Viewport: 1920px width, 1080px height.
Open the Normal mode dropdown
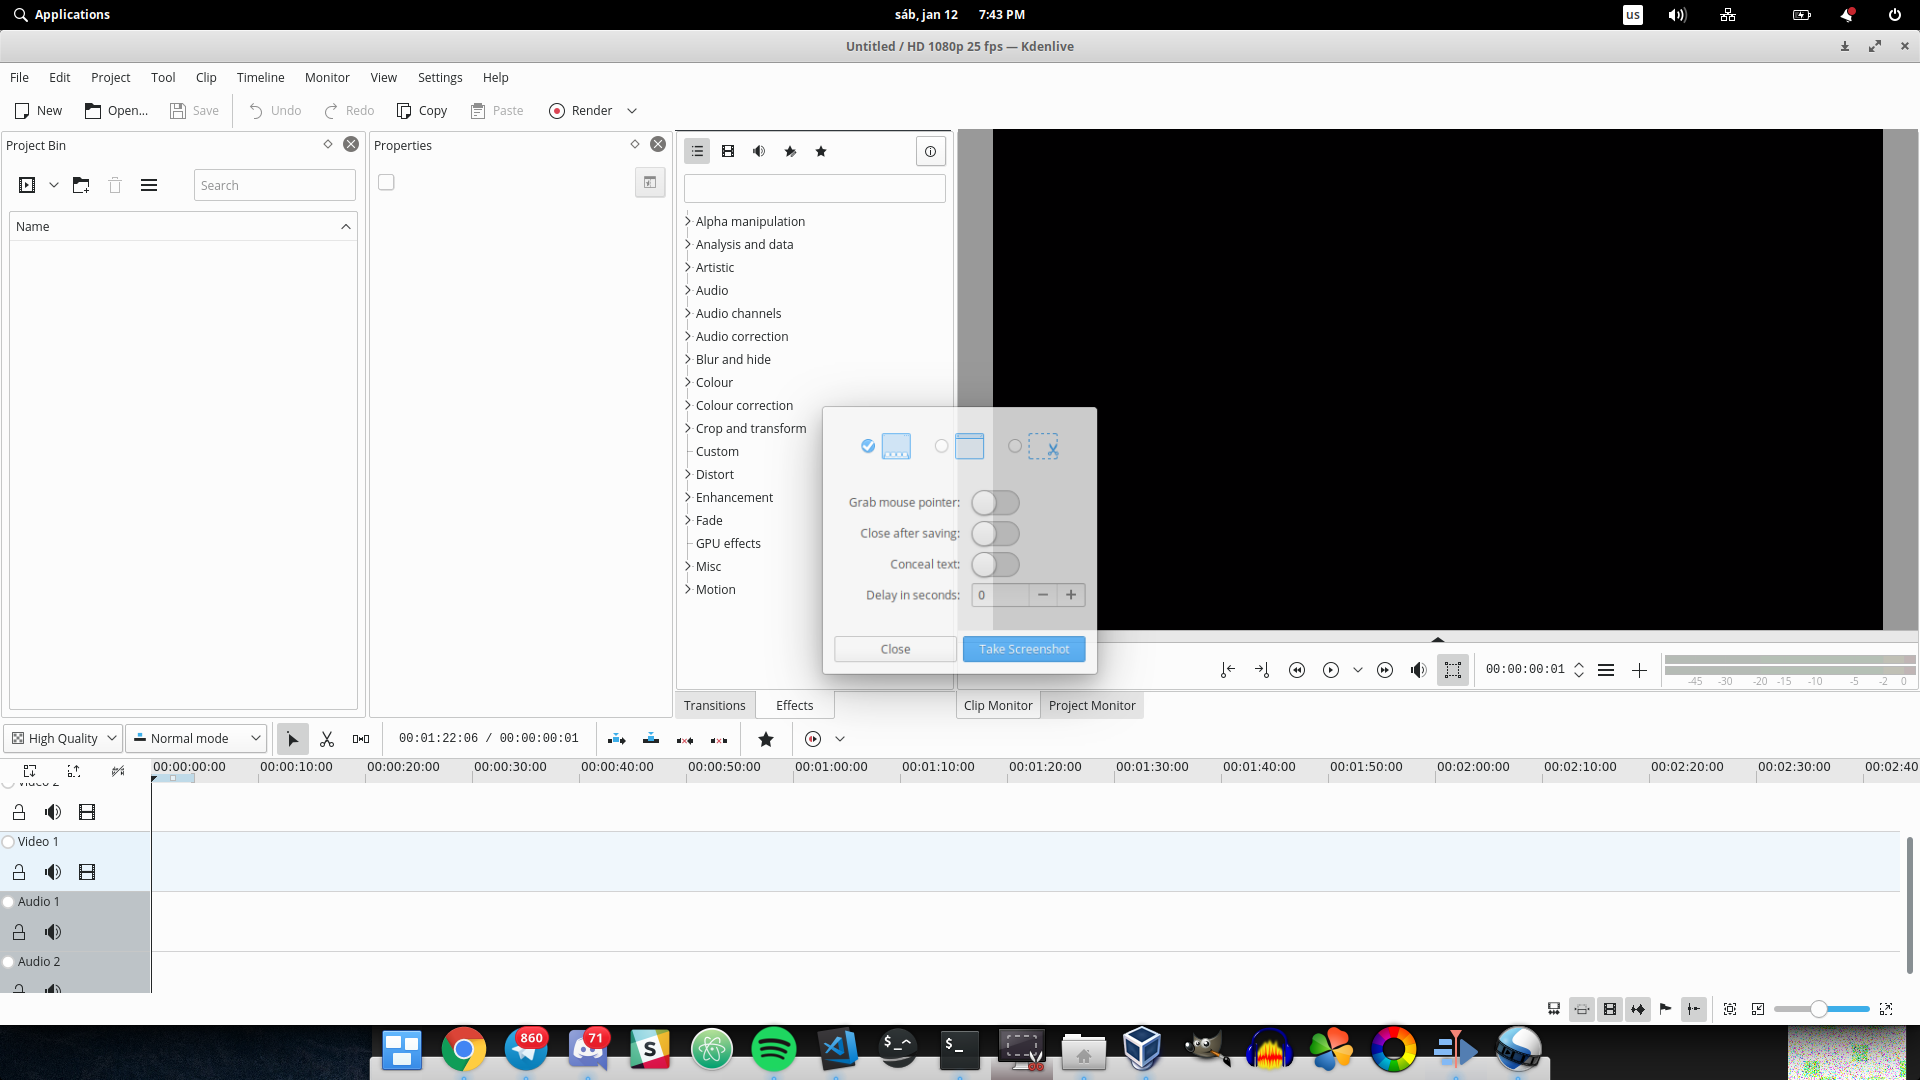(x=196, y=739)
